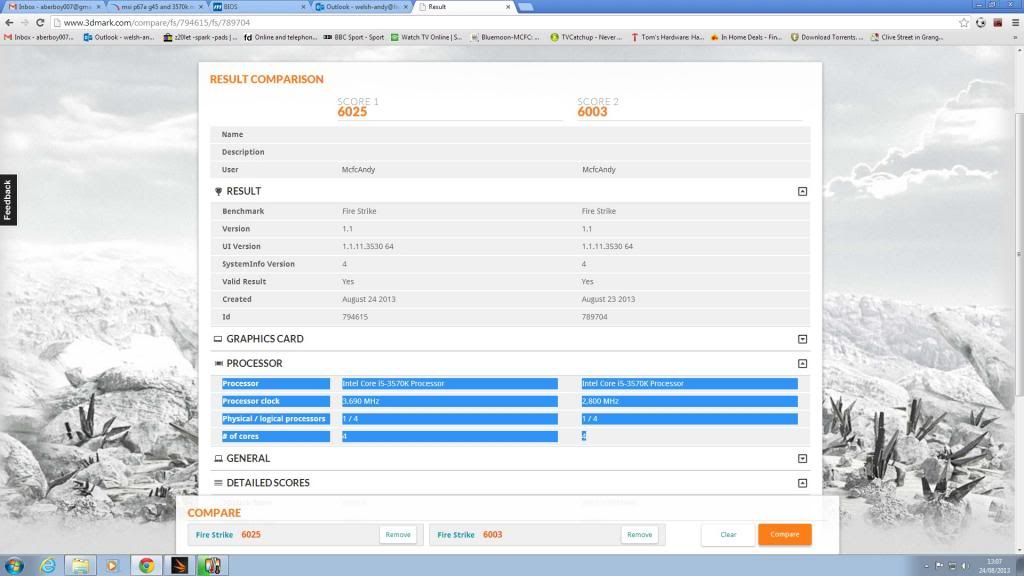Click the Id value 794615

(x=355, y=317)
